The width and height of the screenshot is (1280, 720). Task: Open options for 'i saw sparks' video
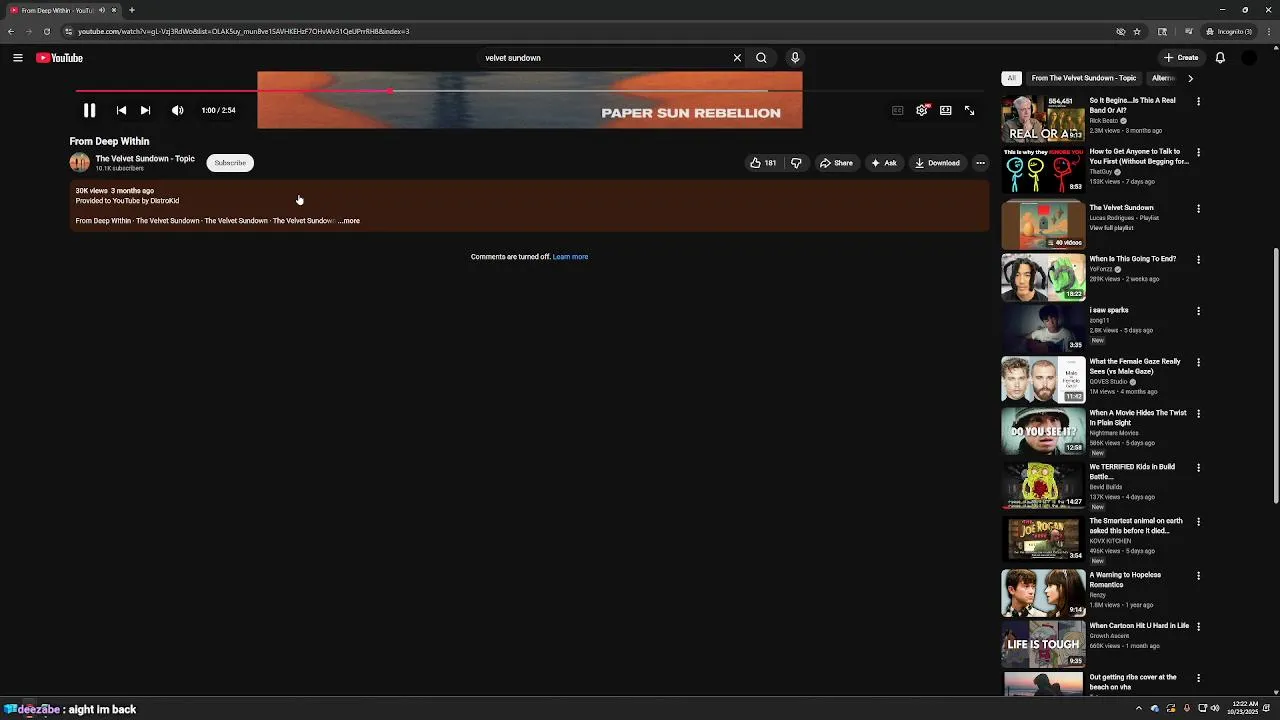[x=1198, y=311]
